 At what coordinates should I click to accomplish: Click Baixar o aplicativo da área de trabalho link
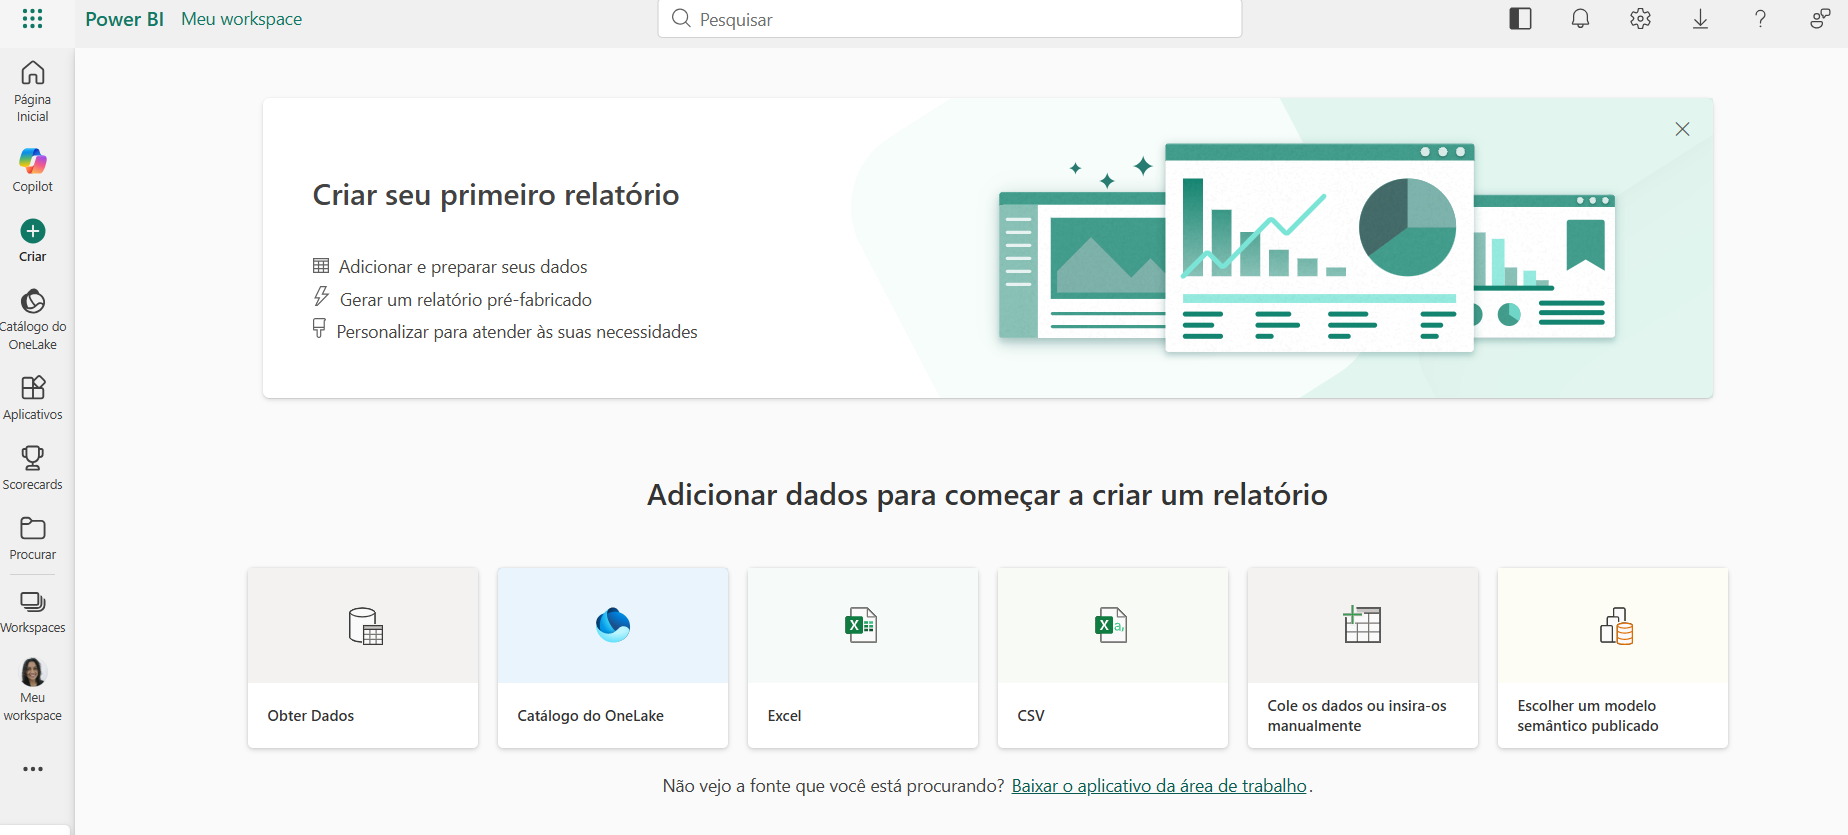(x=1159, y=786)
